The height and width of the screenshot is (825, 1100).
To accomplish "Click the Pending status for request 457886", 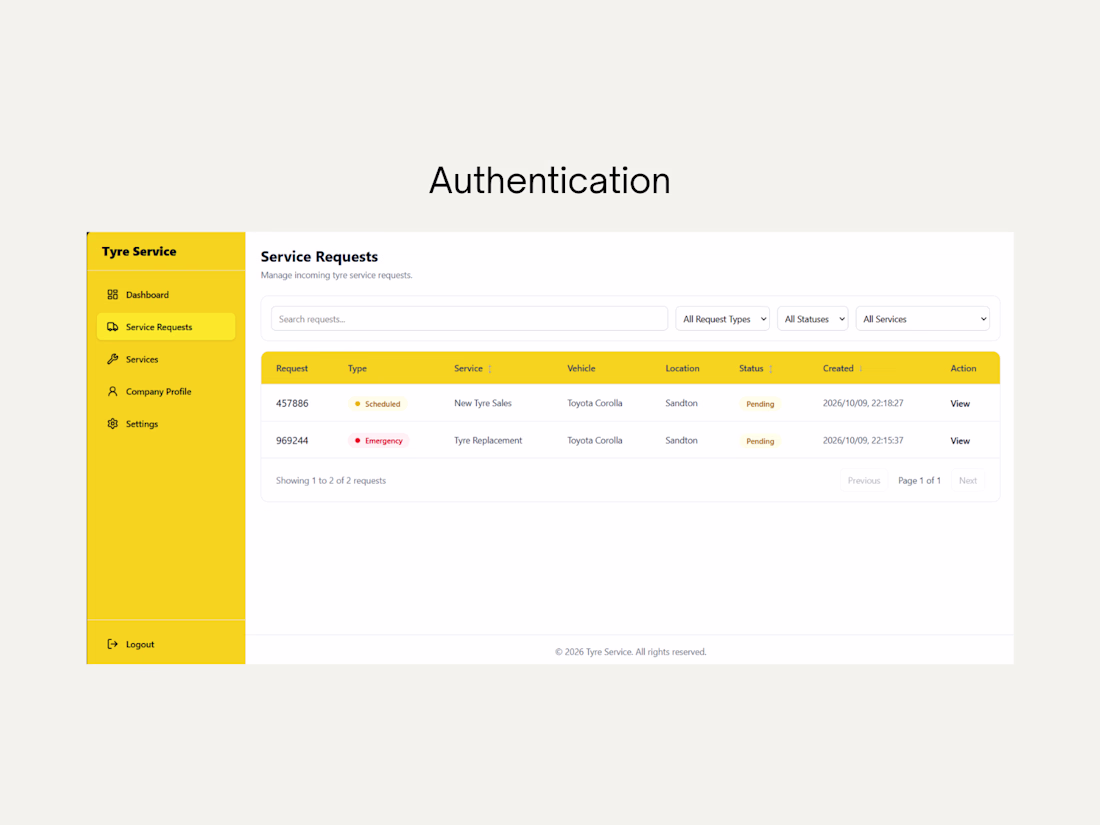I will click(x=760, y=404).
